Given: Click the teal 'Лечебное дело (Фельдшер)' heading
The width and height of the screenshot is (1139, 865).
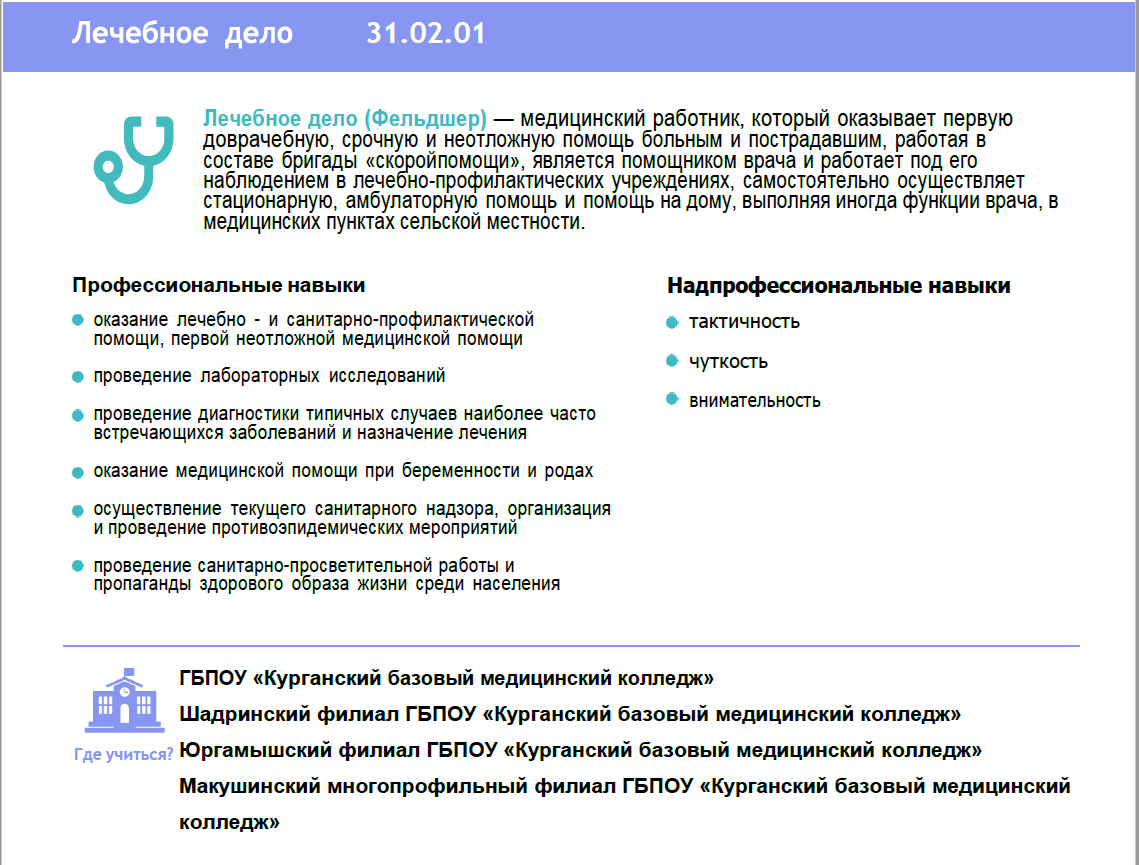Looking at the screenshot, I should pyautogui.click(x=345, y=118).
